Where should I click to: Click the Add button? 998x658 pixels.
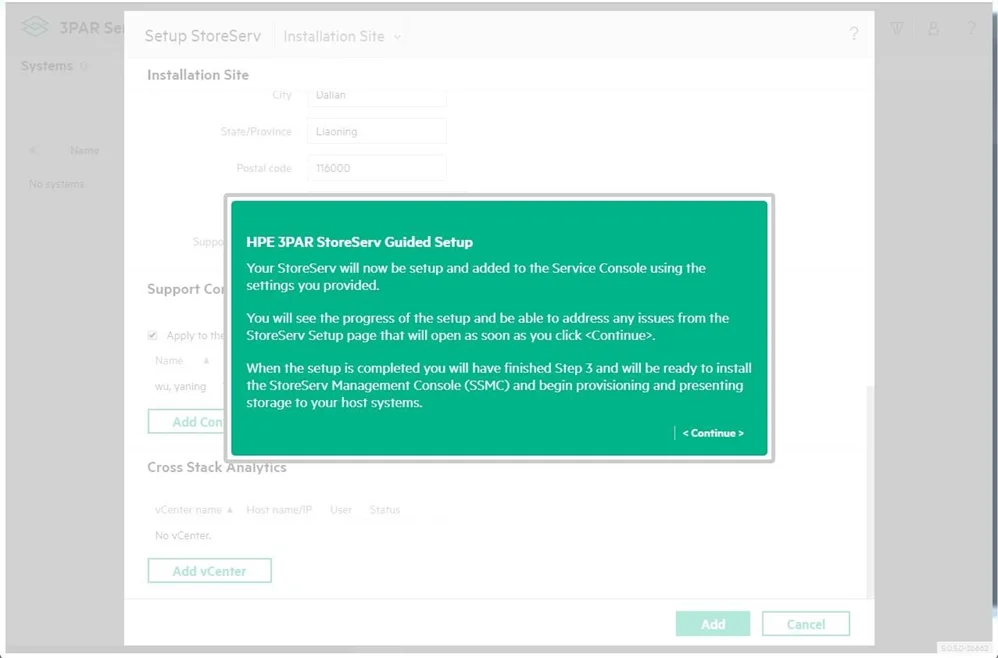click(x=713, y=624)
